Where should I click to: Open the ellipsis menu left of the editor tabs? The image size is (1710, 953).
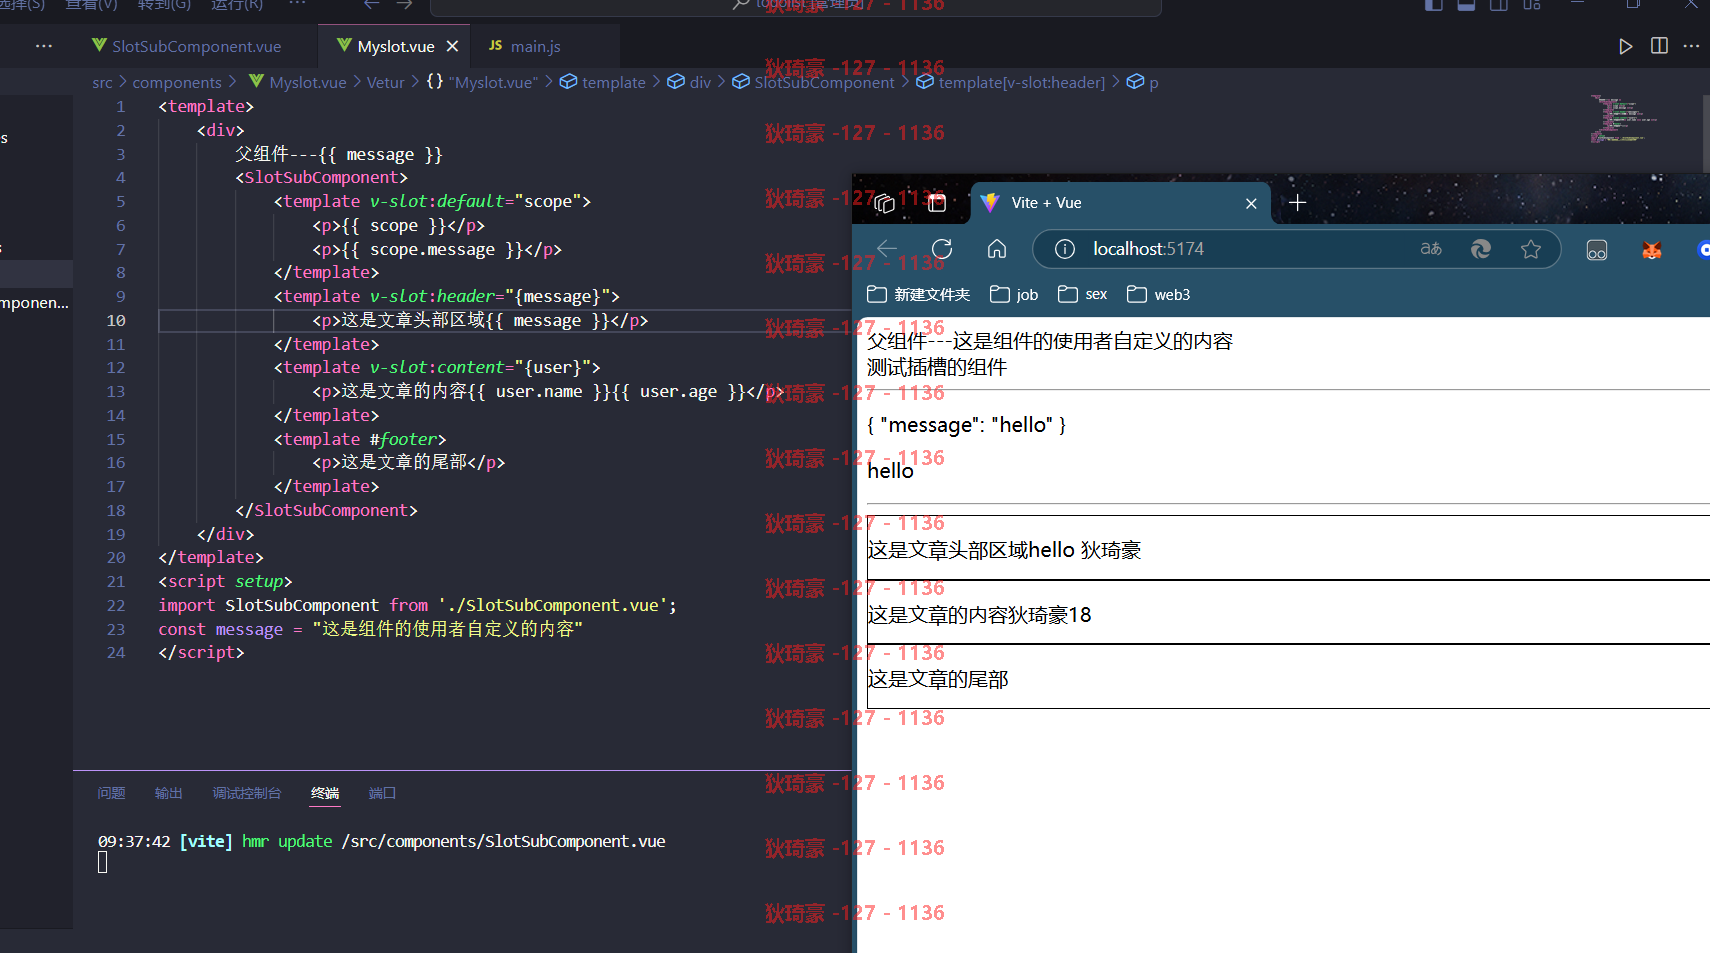44,46
